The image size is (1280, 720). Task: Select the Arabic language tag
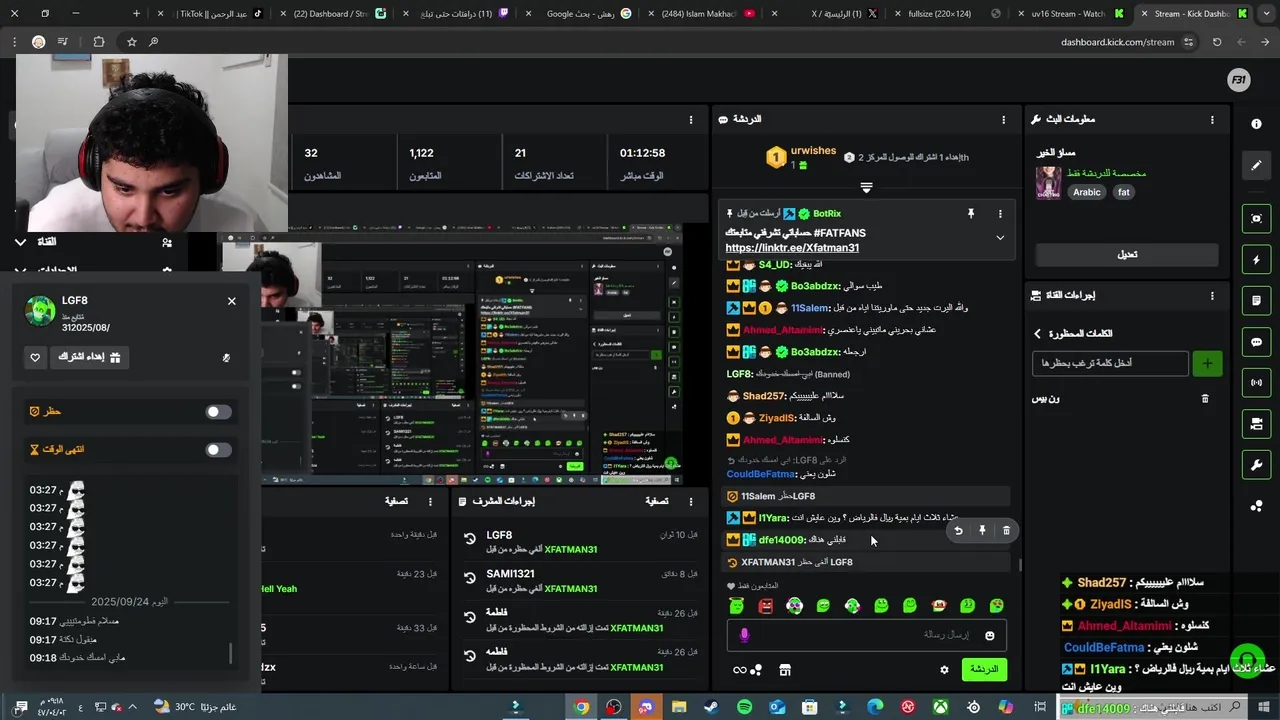pos(1087,192)
